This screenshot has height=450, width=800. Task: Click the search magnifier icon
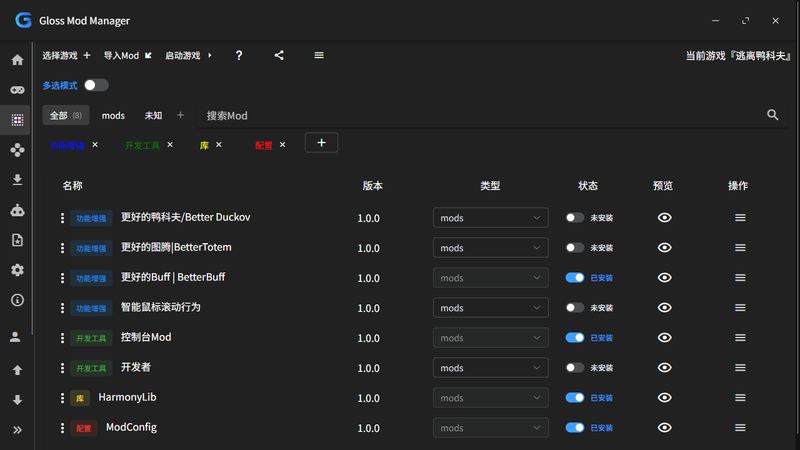tap(773, 115)
